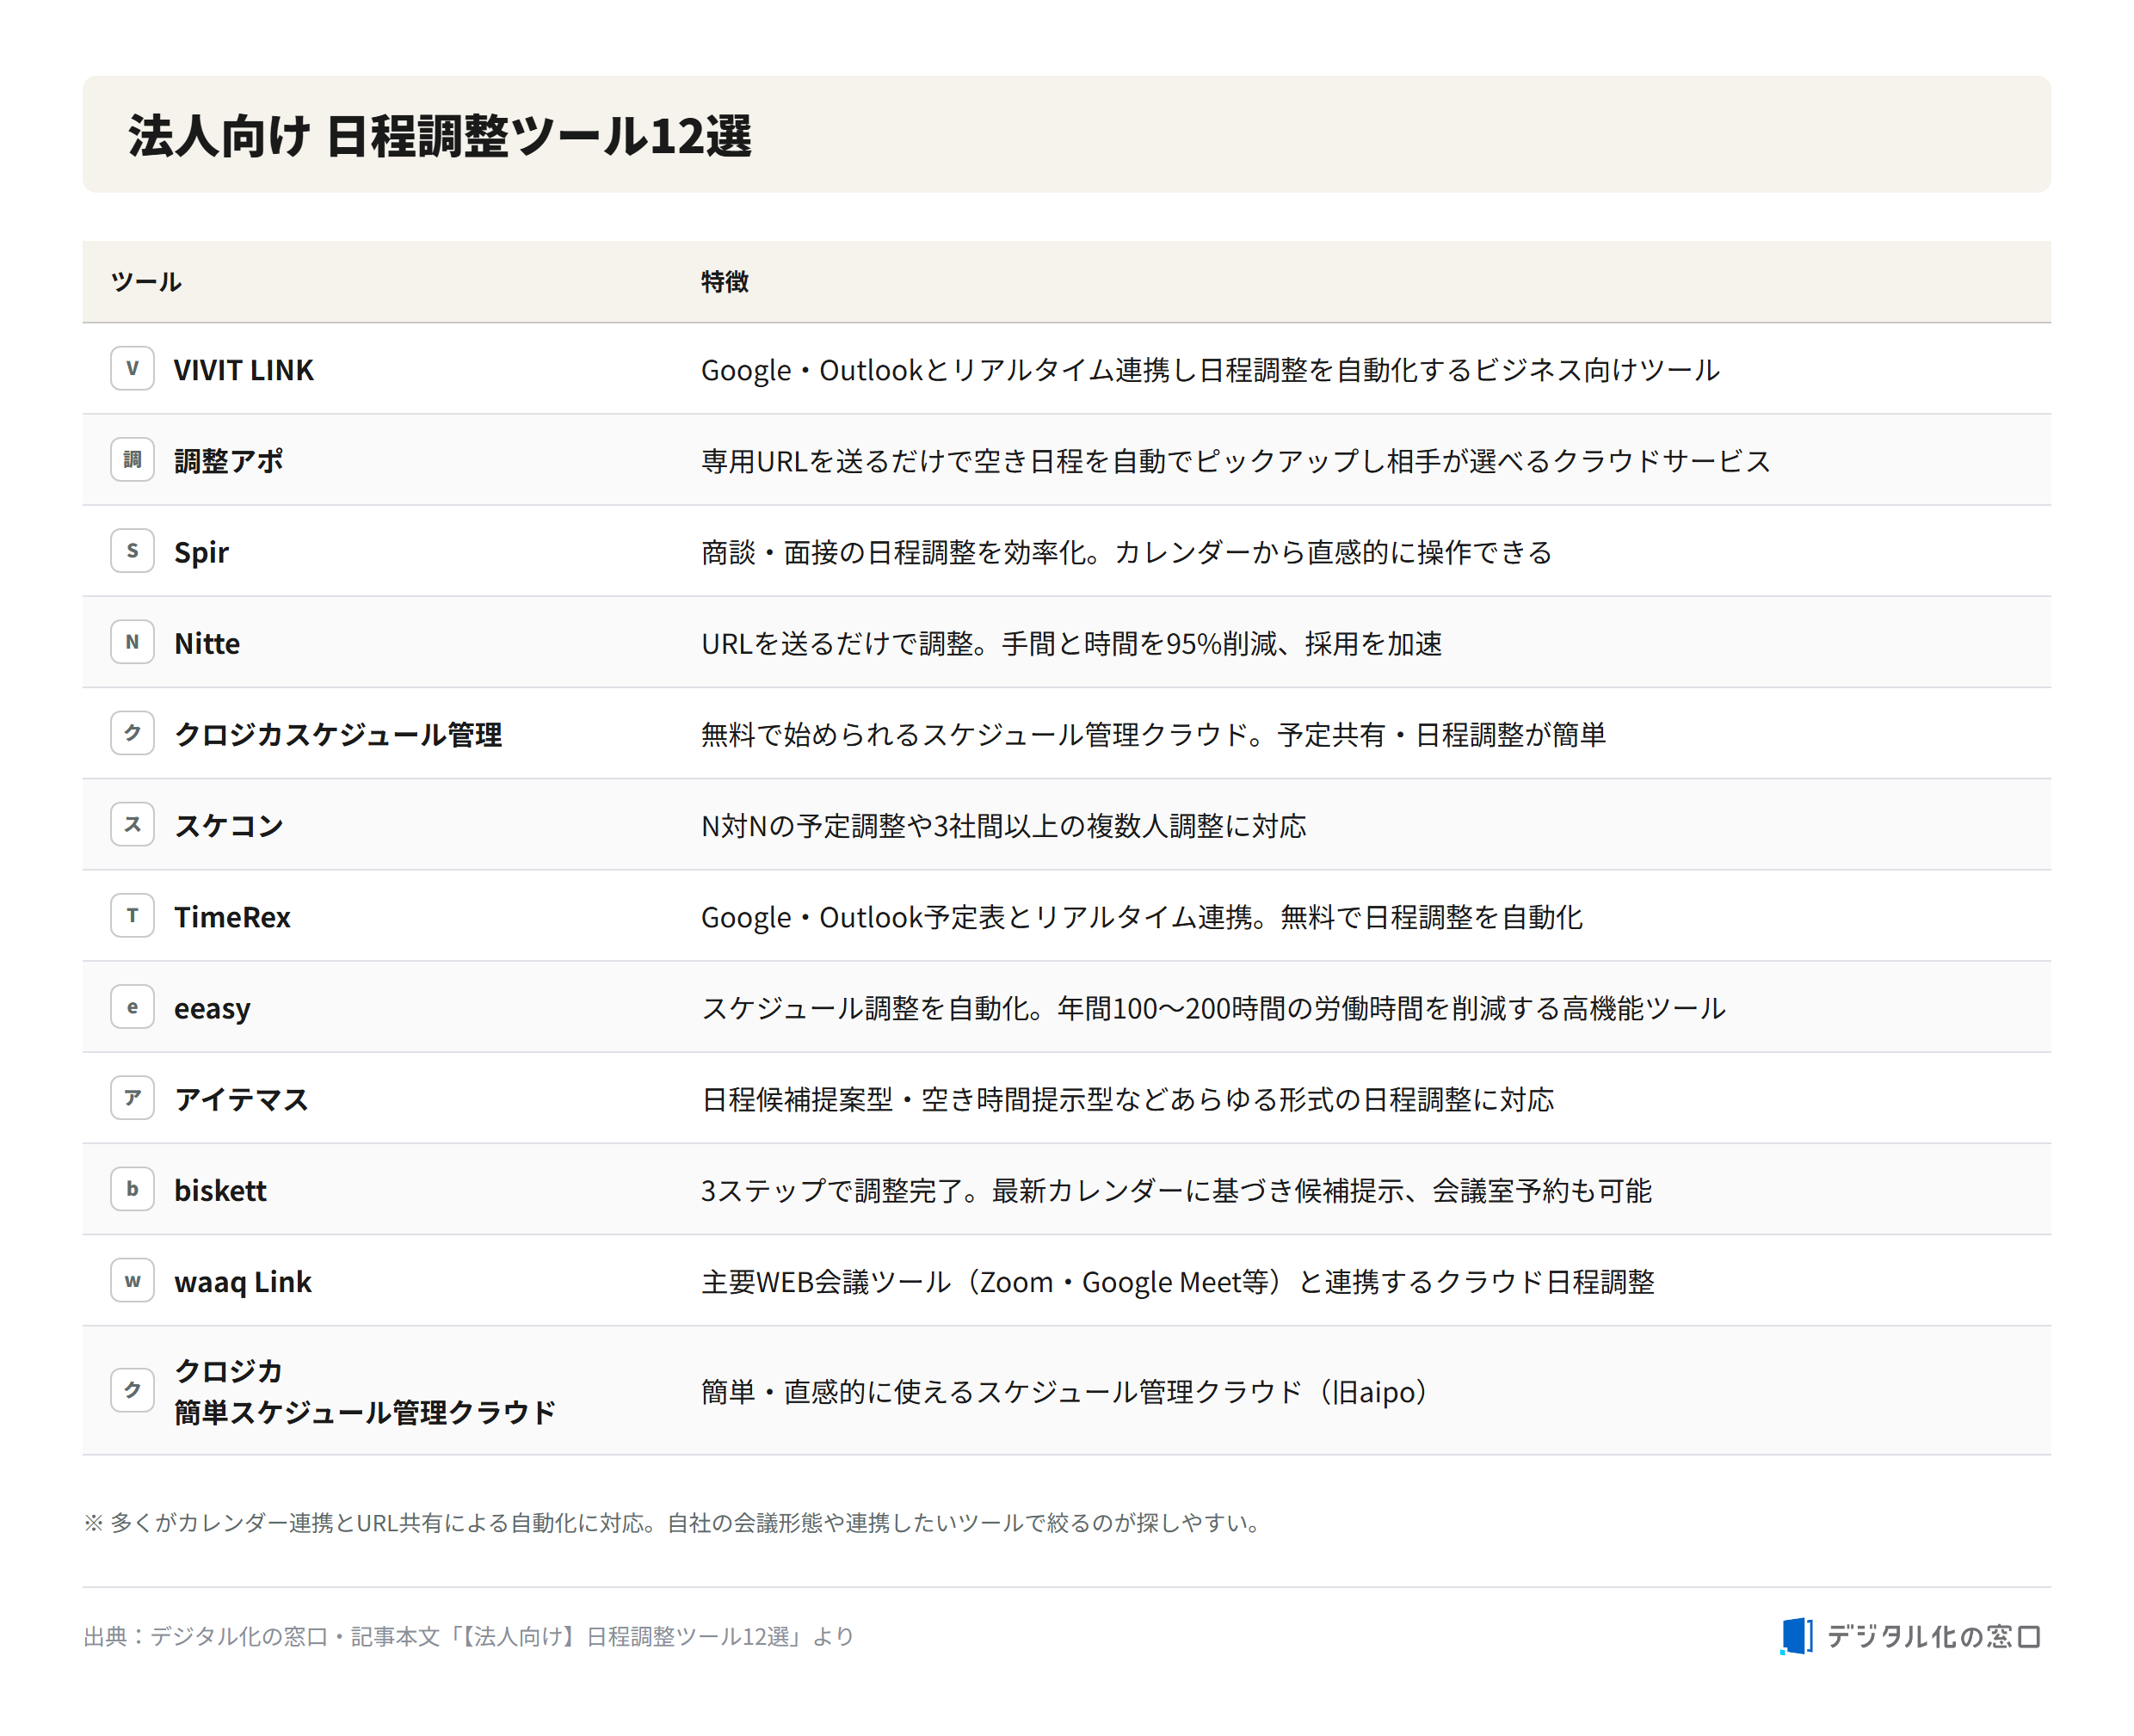This screenshot has width=2134, height=1736.
Task: Click アイテマス description 日程候補提案型・空き時間提示型
Action: [1127, 1099]
